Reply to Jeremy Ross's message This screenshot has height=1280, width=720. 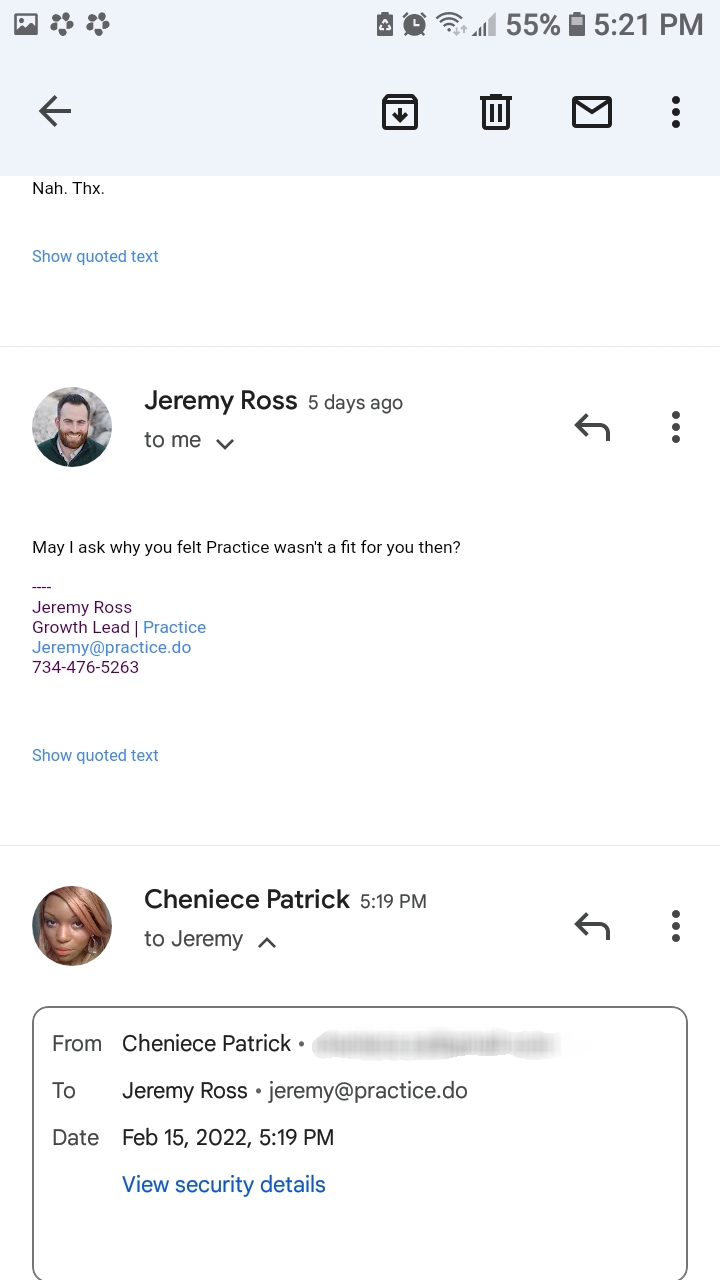(592, 428)
